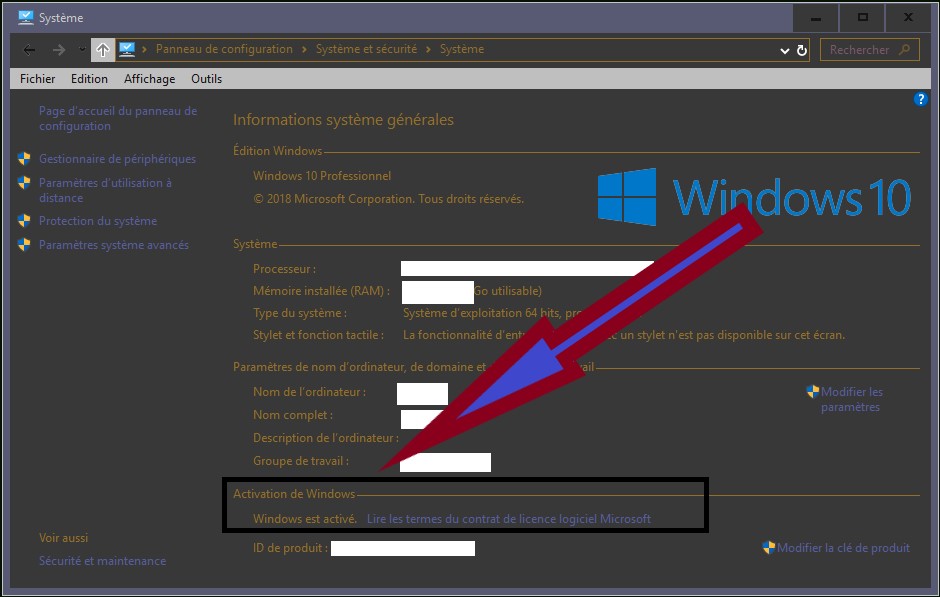Click shield icon beside Modifier les paramètres
940x597 pixels.
pyautogui.click(x=813, y=391)
